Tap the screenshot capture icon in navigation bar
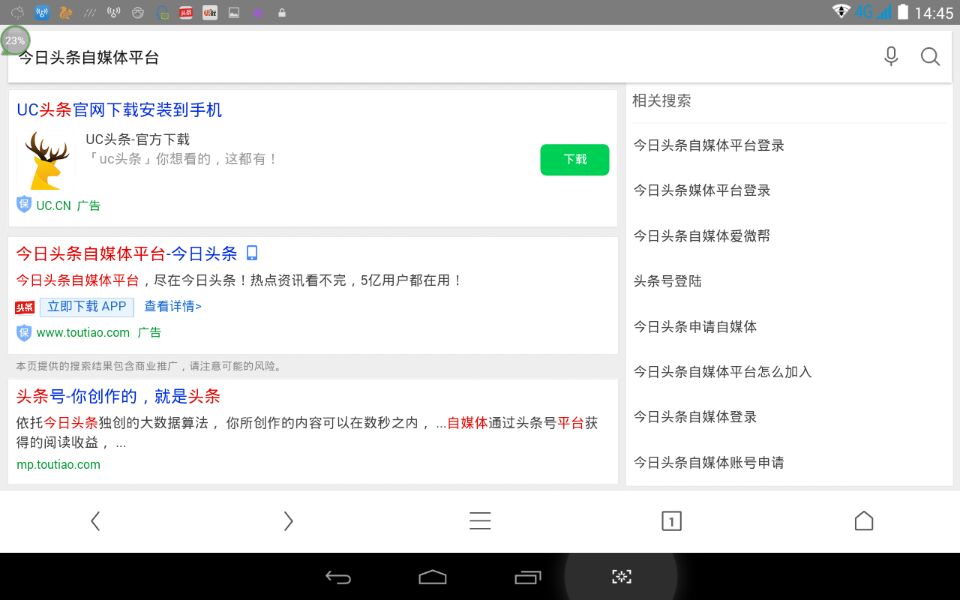960x600 pixels. (x=621, y=577)
